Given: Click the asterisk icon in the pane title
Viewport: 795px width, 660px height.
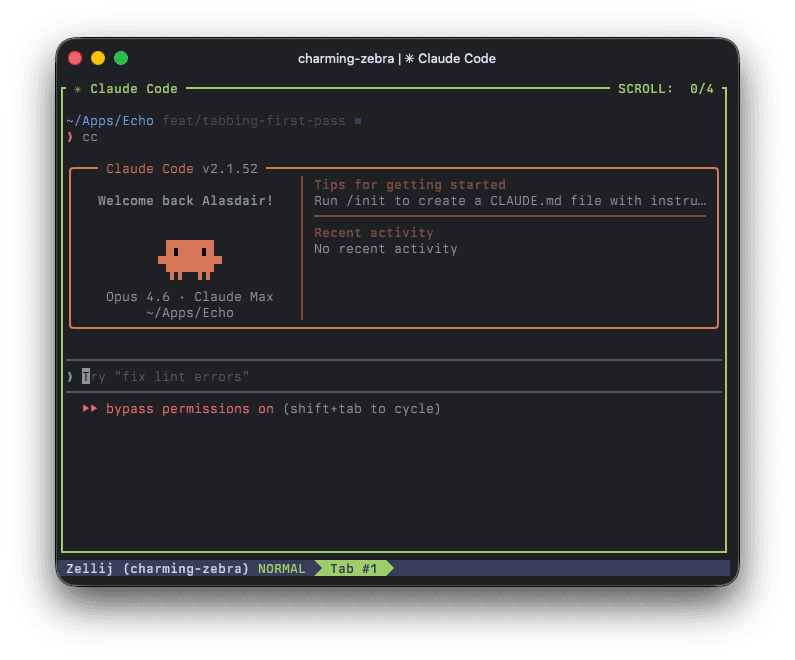Looking at the screenshot, I should (78, 89).
